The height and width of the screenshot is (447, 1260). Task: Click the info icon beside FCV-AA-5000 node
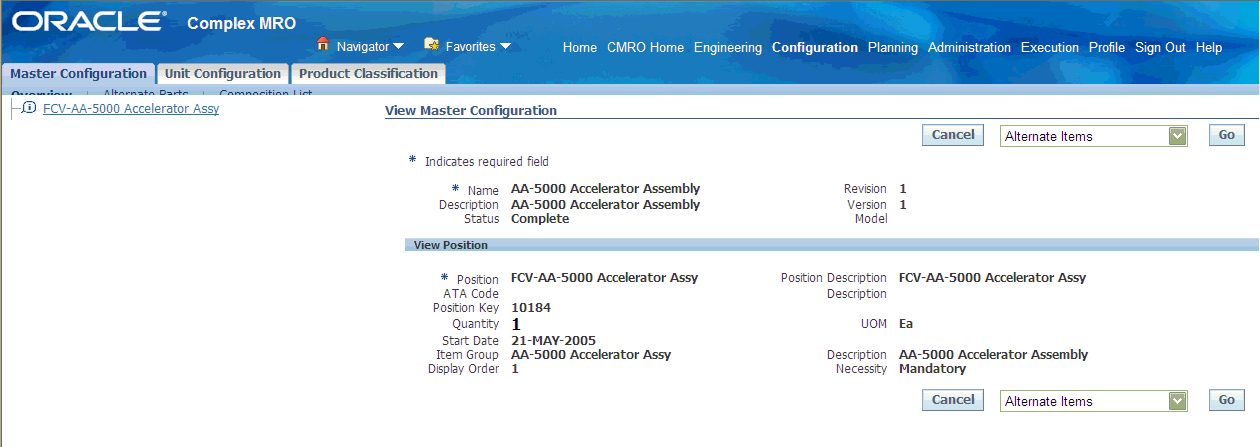pyautogui.click(x=29, y=108)
